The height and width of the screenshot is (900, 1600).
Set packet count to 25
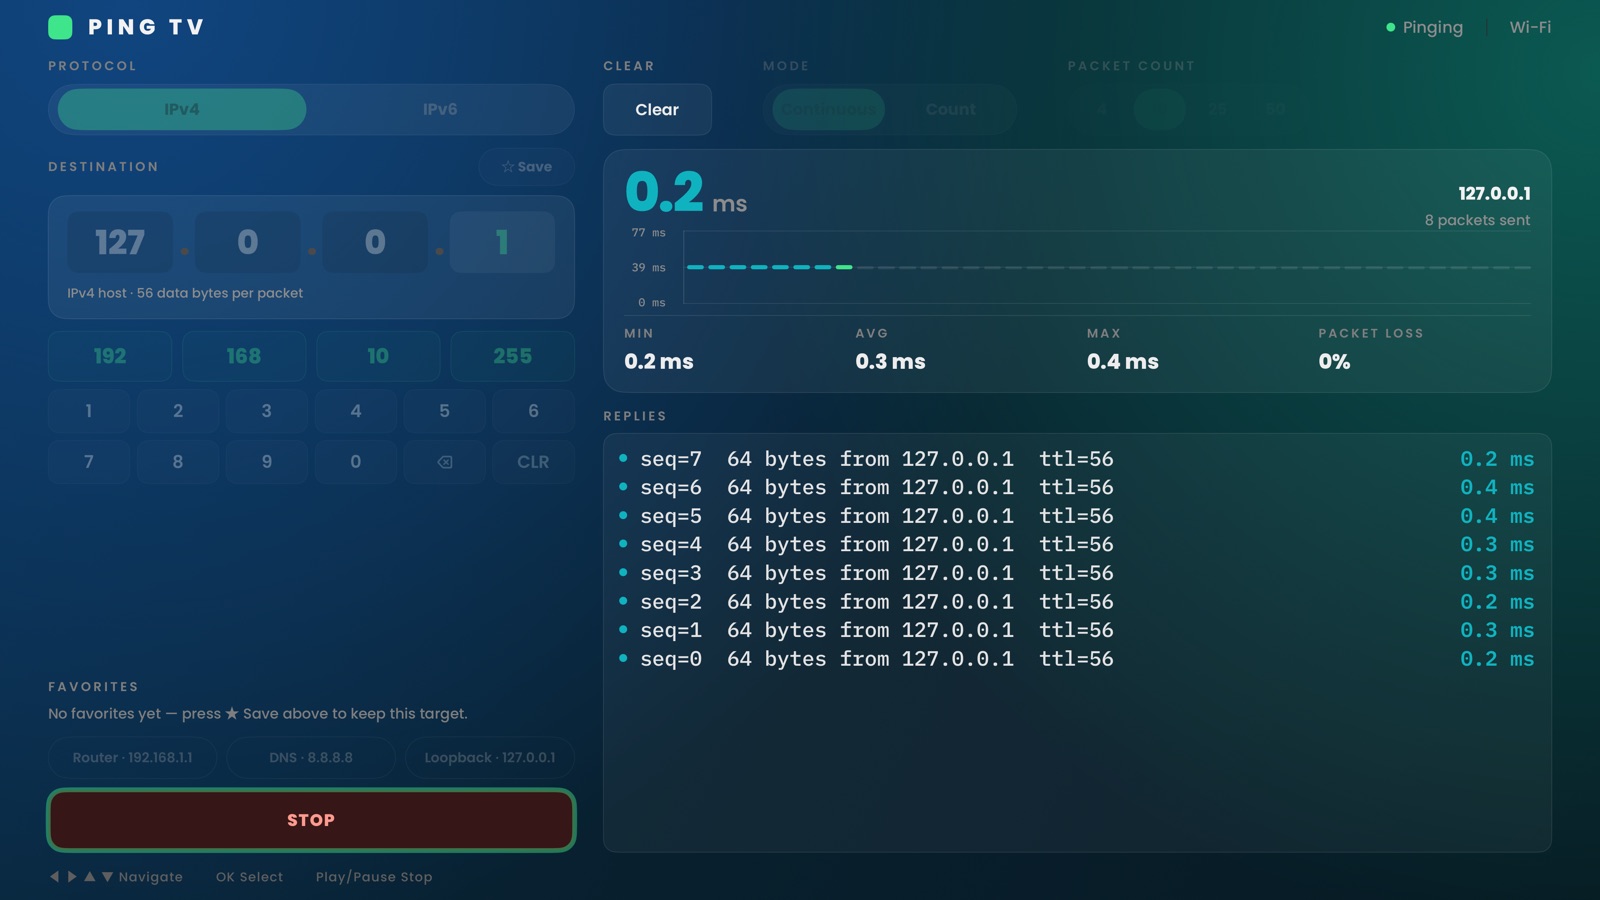click(1217, 109)
